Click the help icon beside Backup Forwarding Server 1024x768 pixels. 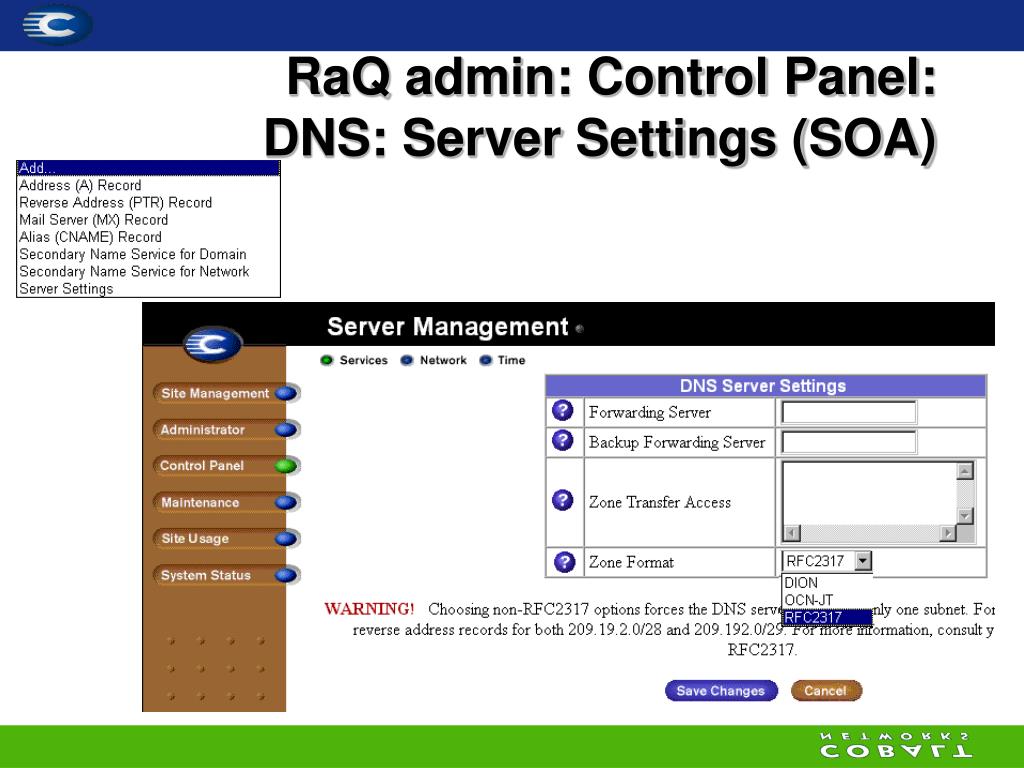562,440
